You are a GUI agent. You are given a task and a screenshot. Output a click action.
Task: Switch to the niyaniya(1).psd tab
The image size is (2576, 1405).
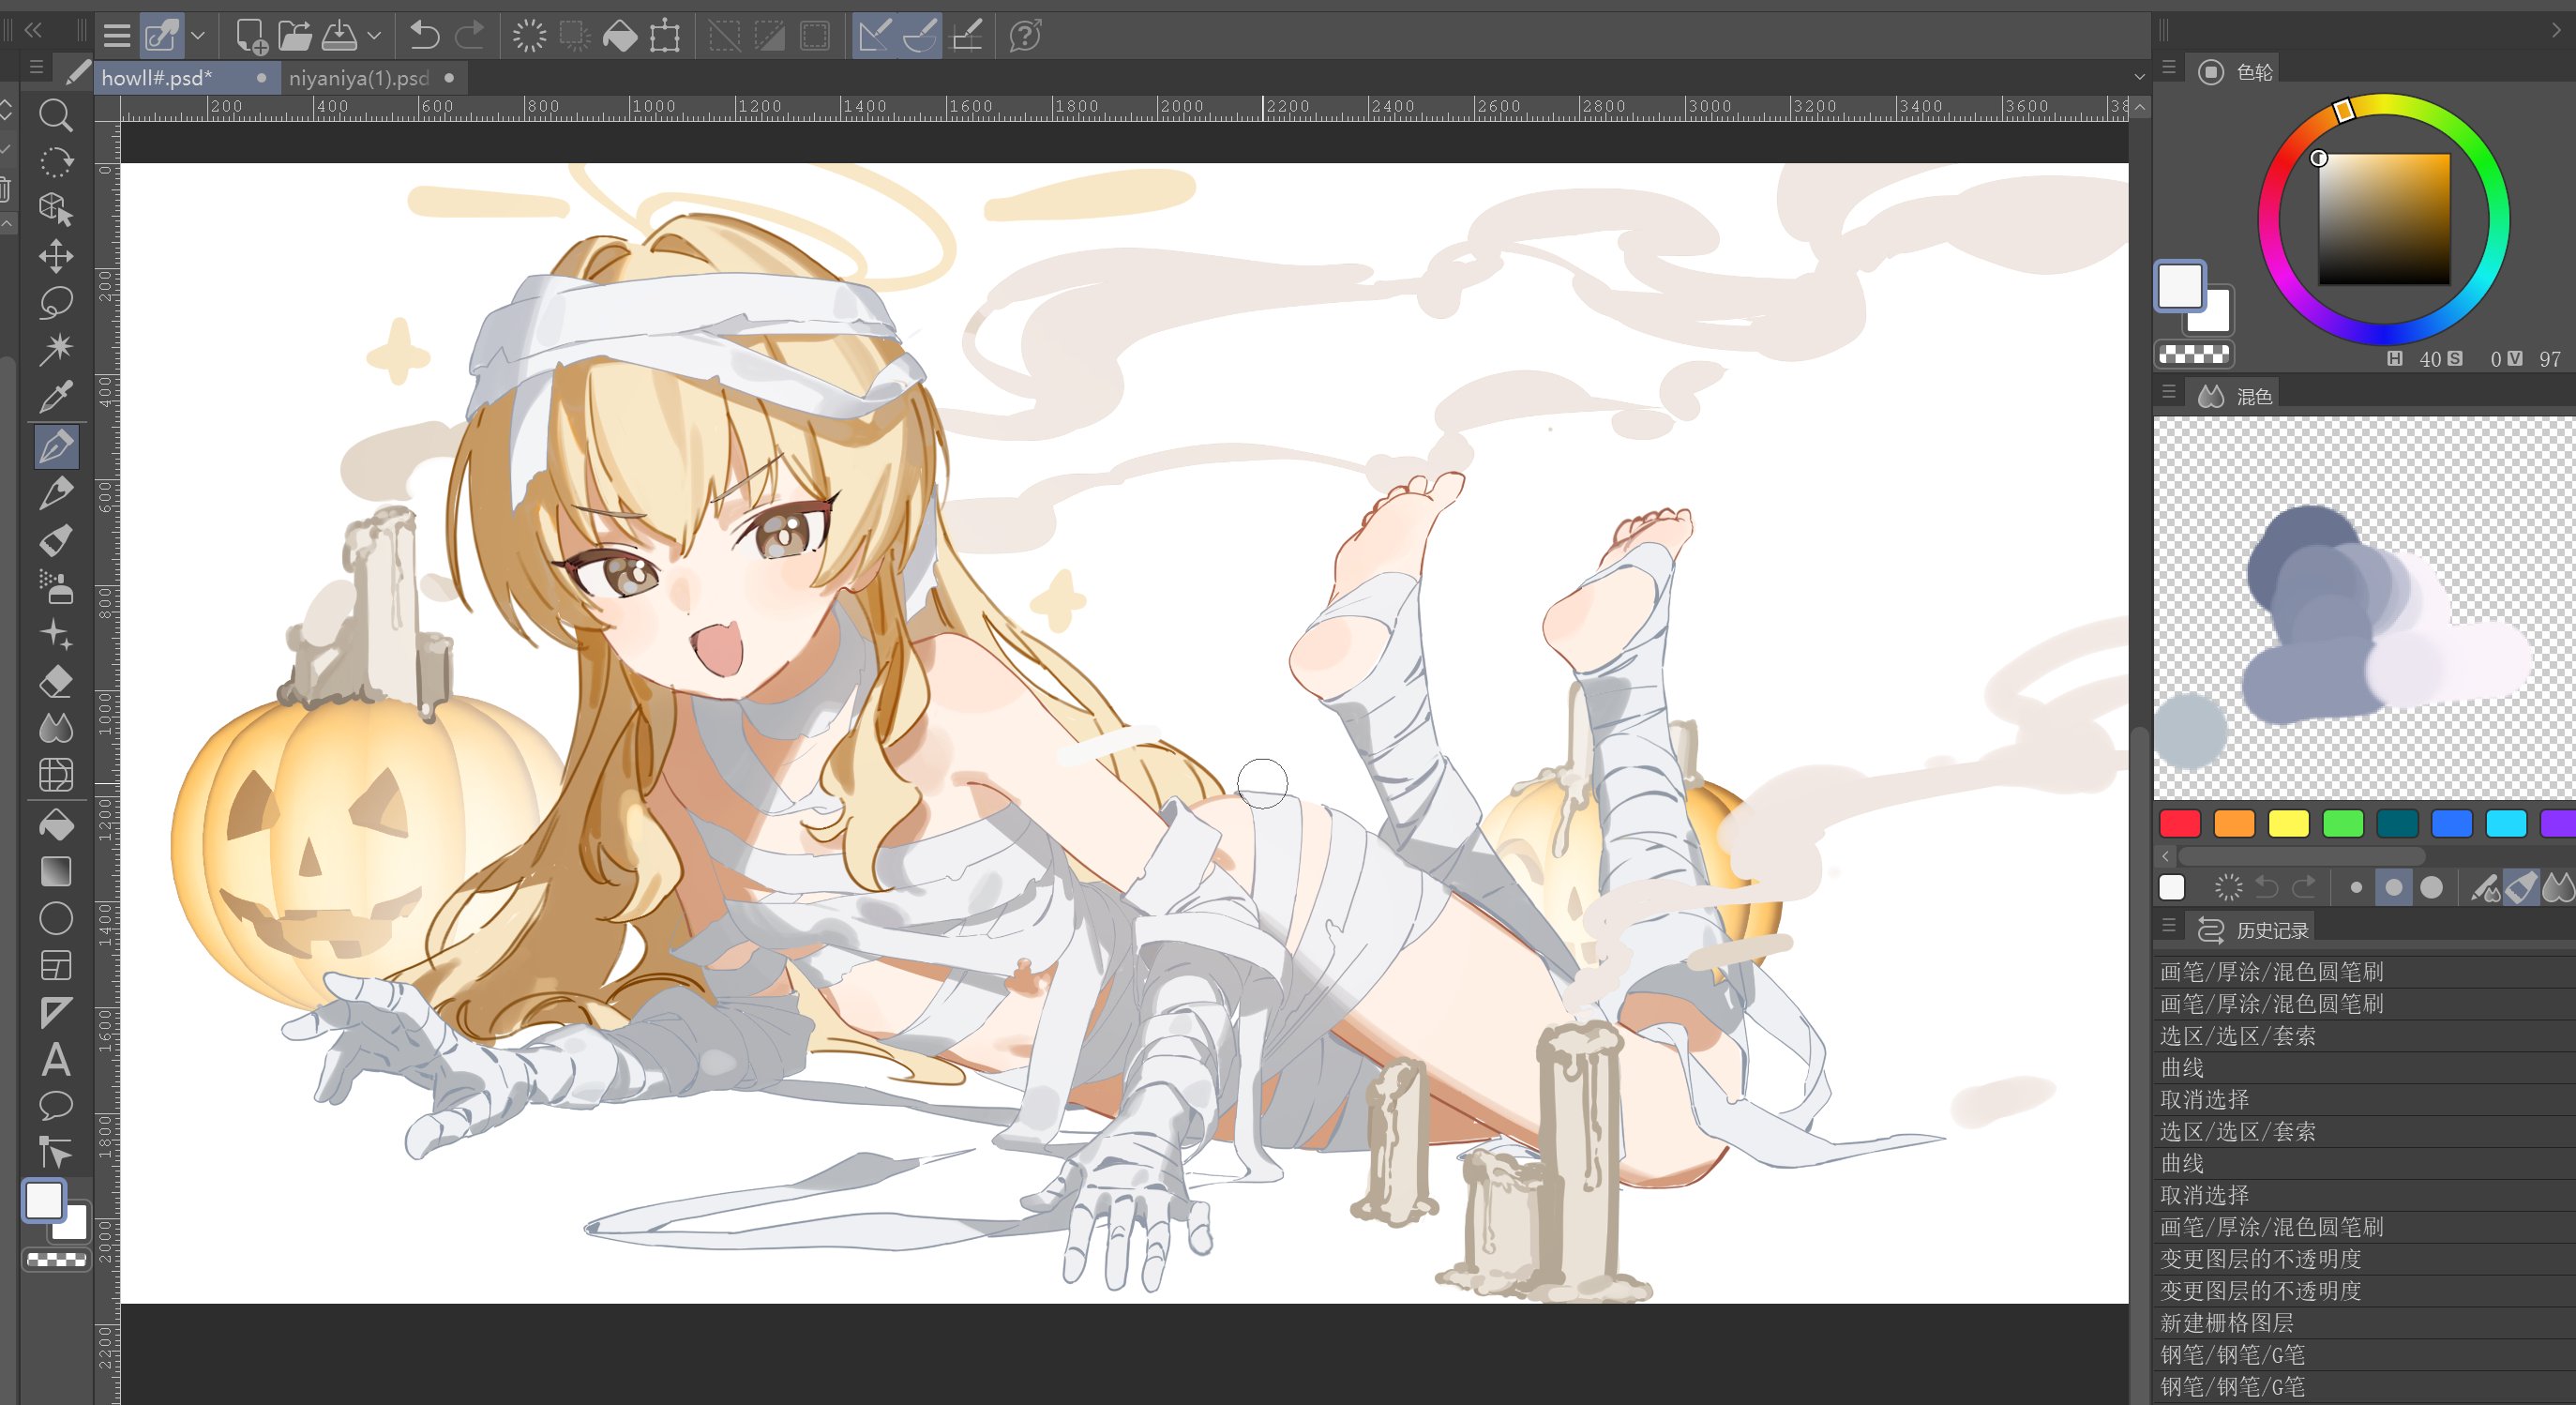[358, 78]
